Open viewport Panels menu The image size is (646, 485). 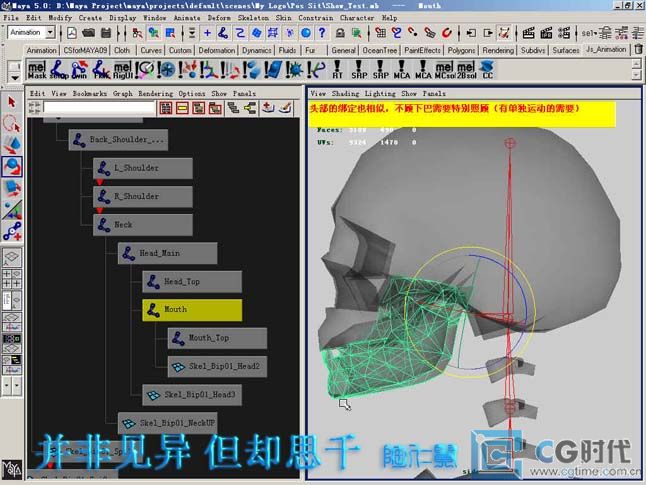click(434, 94)
